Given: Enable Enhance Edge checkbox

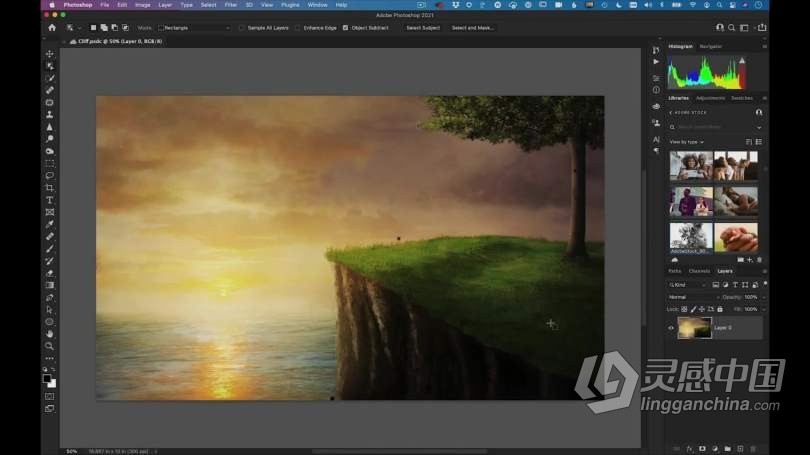Looking at the screenshot, I should click(x=298, y=28).
